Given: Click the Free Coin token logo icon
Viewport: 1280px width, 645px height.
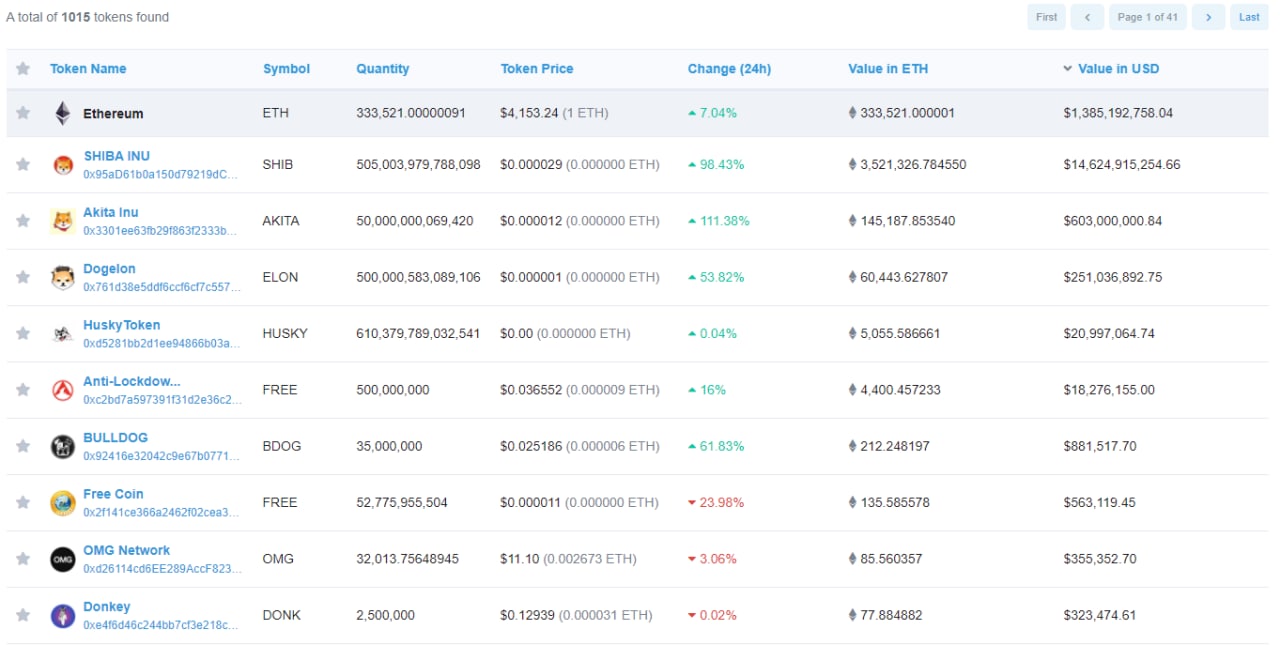Looking at the screenshot, I should (x=63, y=503).
